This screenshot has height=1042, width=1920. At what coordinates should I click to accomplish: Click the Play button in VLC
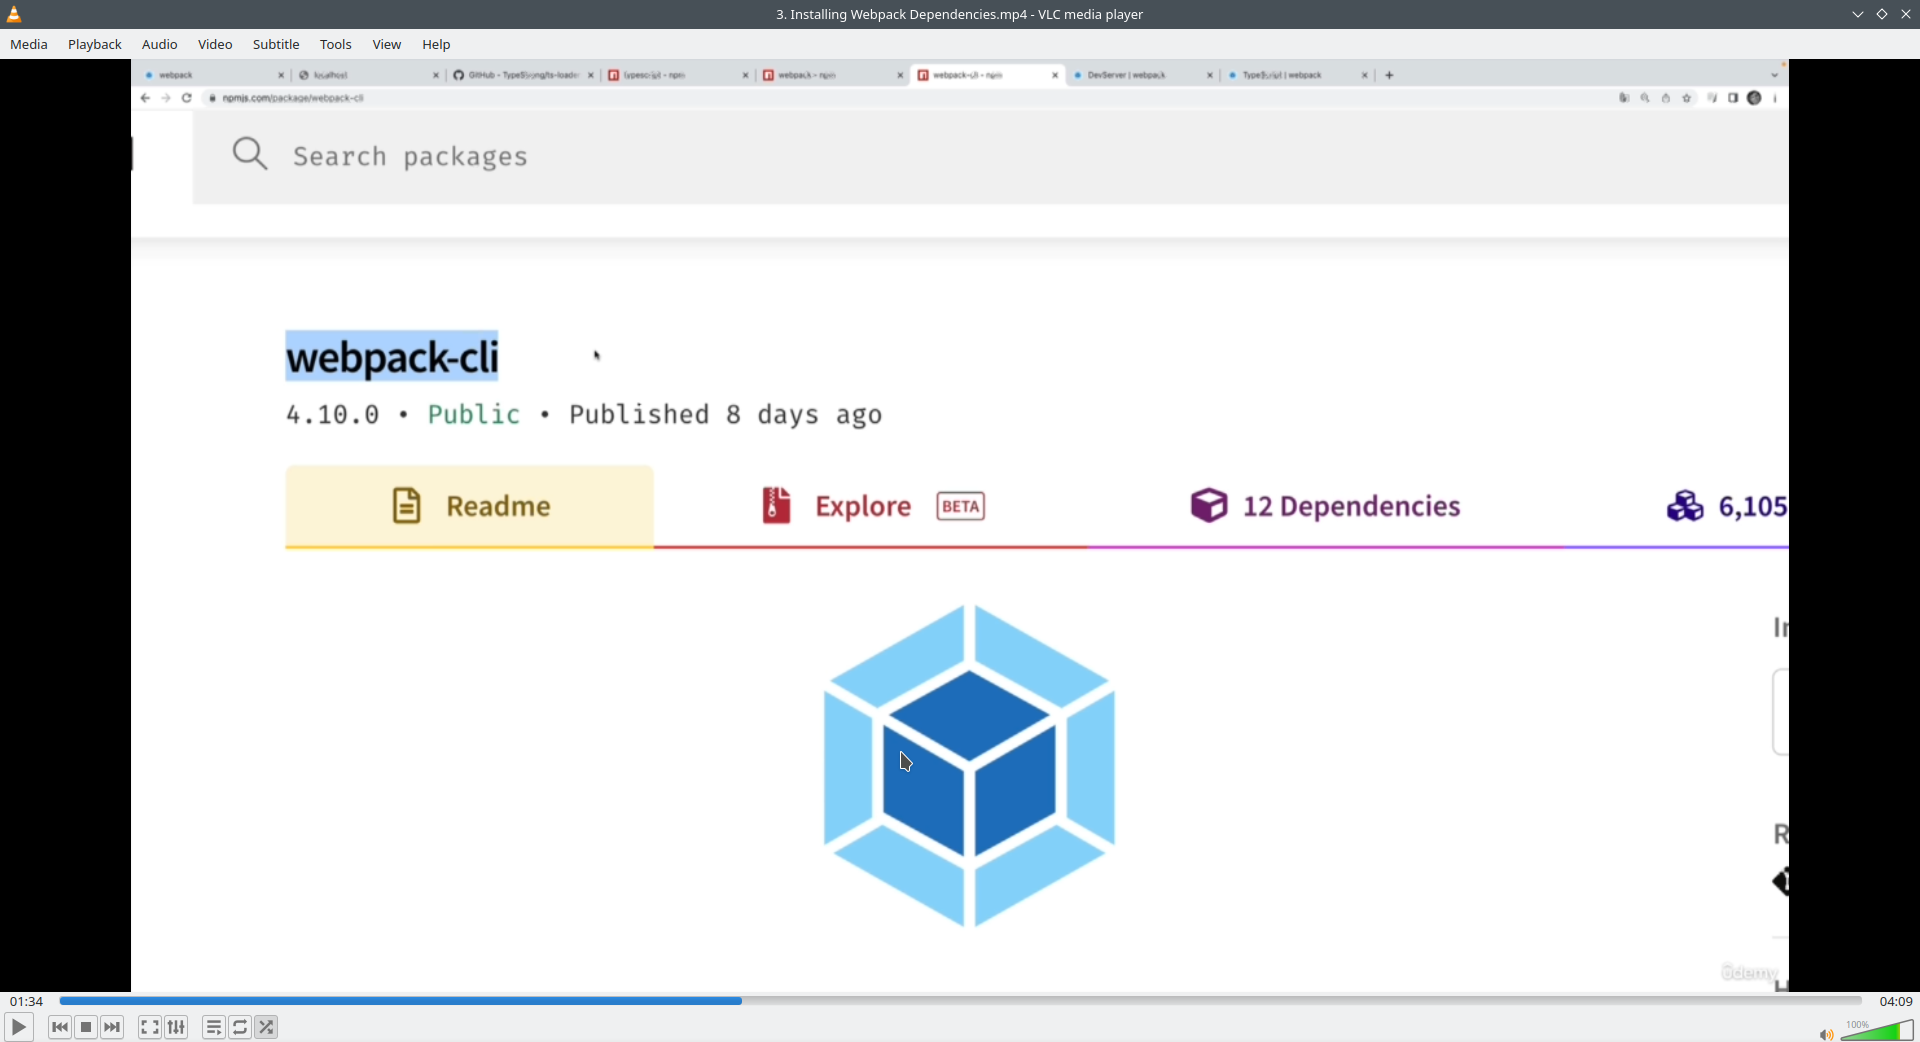tap(19, 1027)
